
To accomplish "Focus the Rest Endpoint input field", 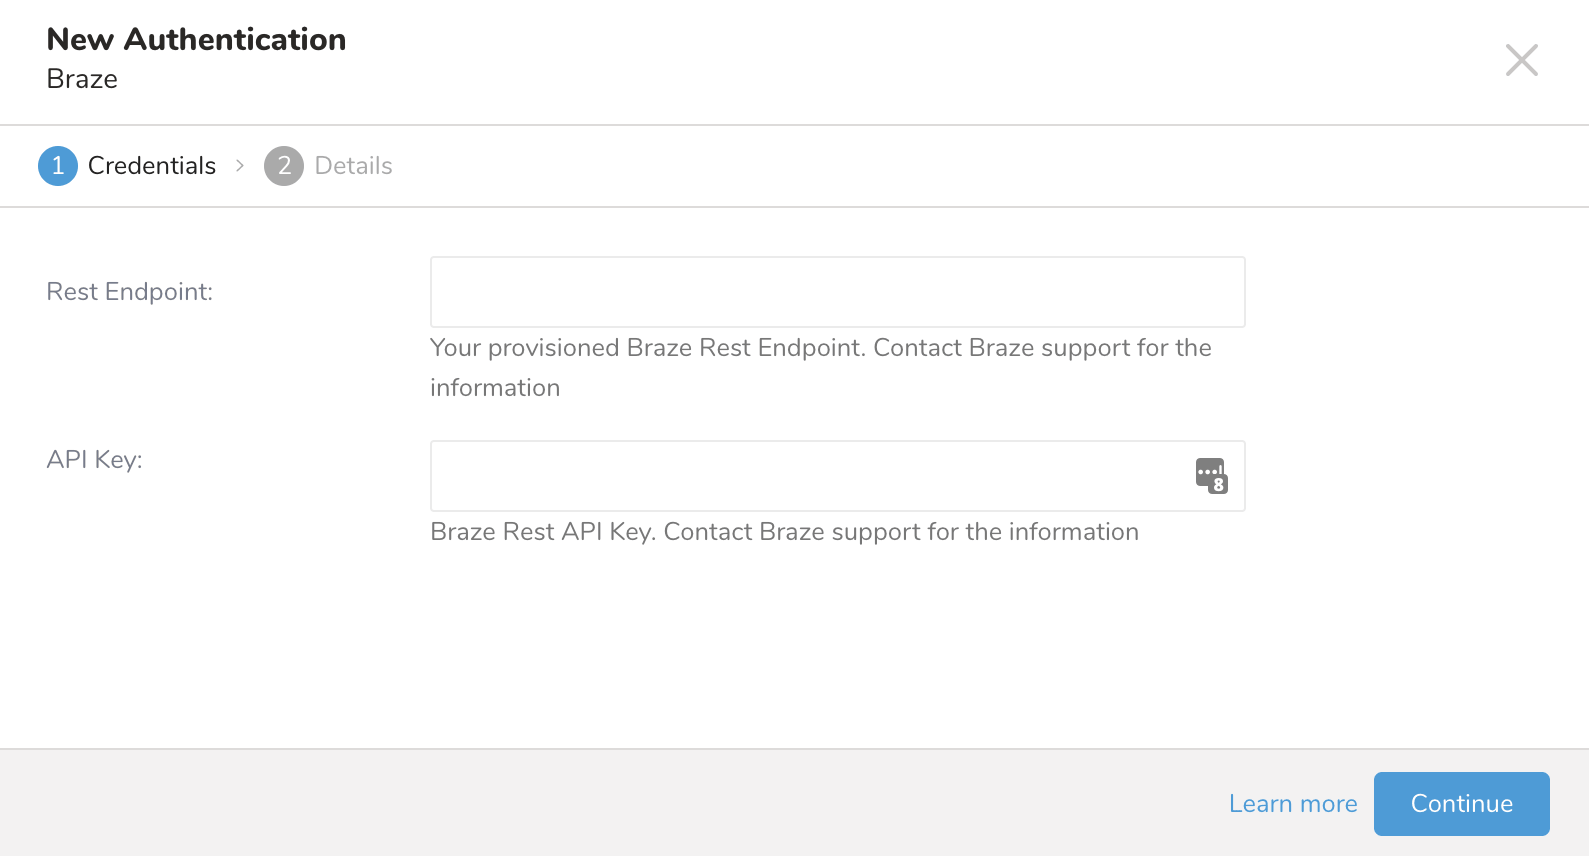I will click(836, 292).
